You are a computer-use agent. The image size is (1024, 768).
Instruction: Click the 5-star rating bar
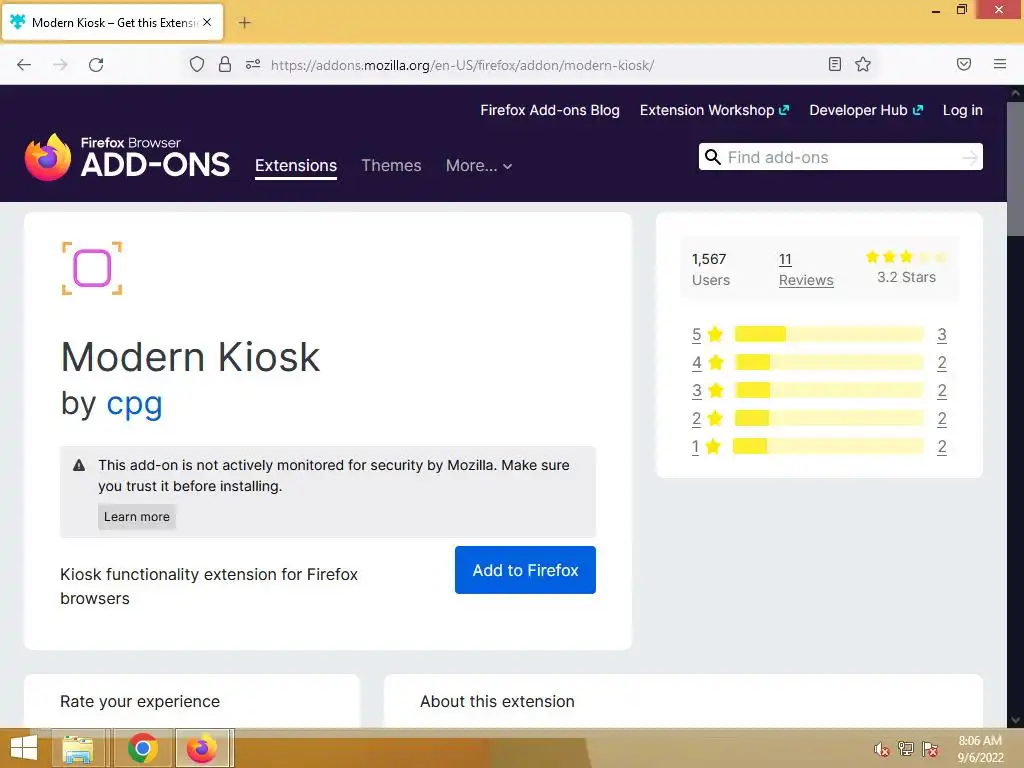pyautogui.click(x=829, y=334)
